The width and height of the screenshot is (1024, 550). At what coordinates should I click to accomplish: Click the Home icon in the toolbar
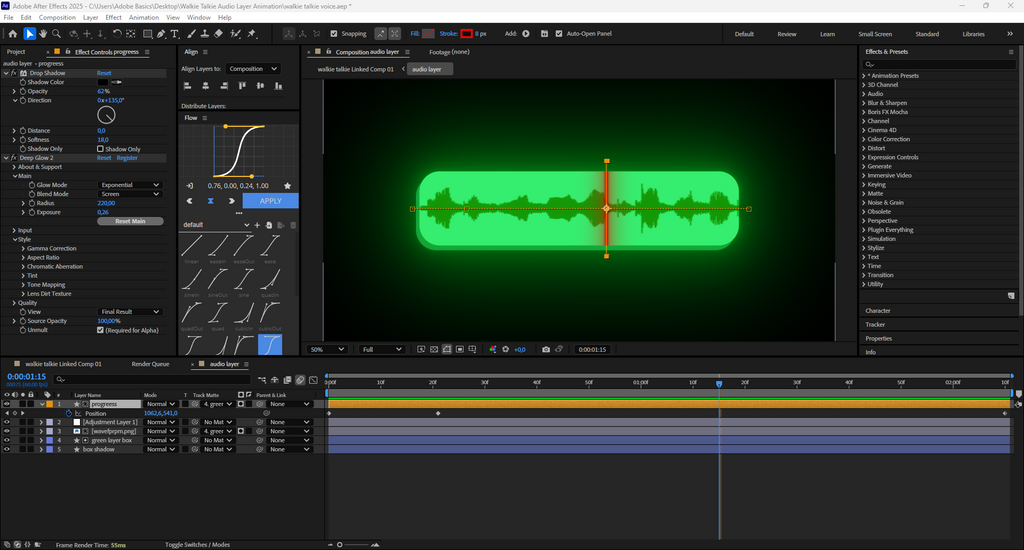(13, 34)
